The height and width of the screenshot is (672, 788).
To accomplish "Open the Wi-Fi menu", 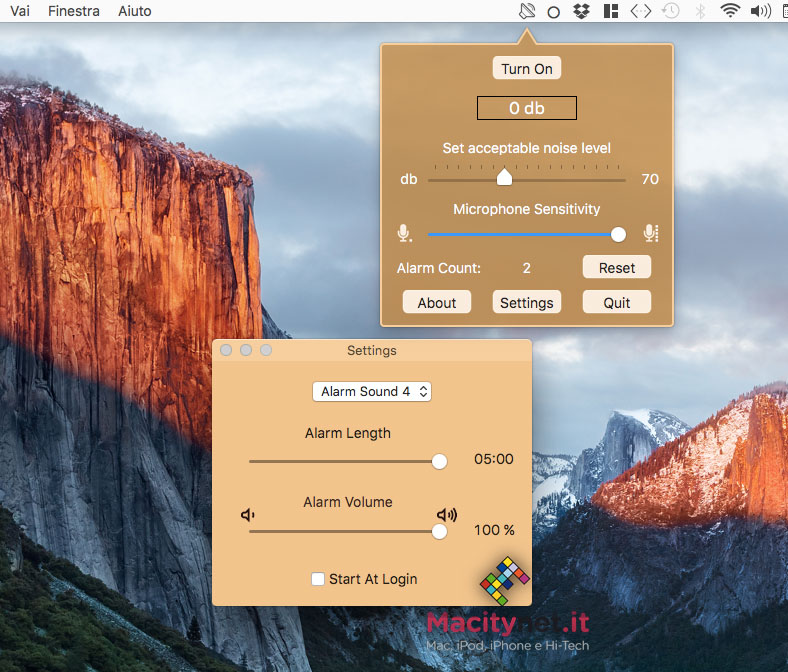I will pos(730,11).
